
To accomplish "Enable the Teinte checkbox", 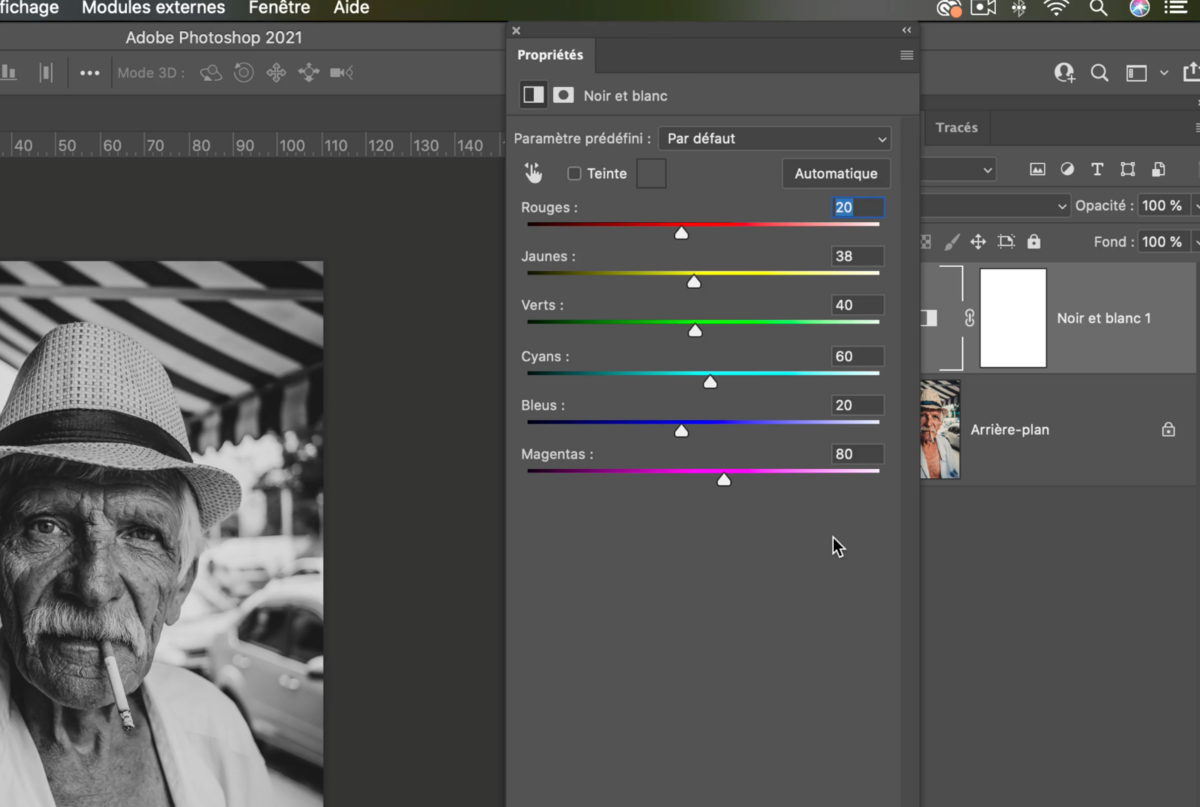I will coord(574,173).
